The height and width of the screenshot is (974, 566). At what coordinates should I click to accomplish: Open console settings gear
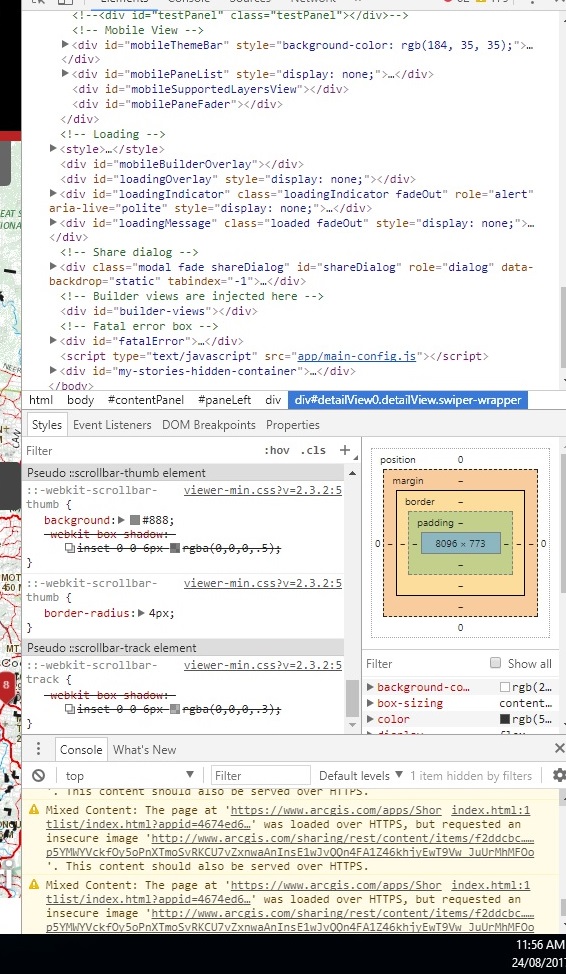[x=559, y=775]
